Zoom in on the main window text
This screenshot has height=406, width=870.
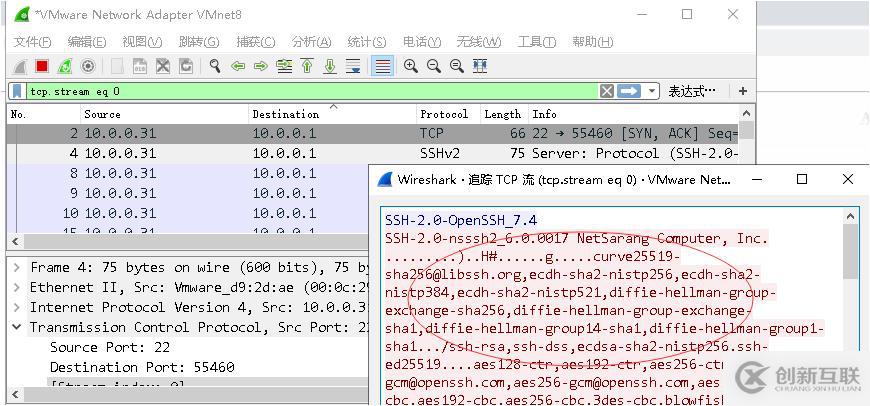[x=411, y=67]
